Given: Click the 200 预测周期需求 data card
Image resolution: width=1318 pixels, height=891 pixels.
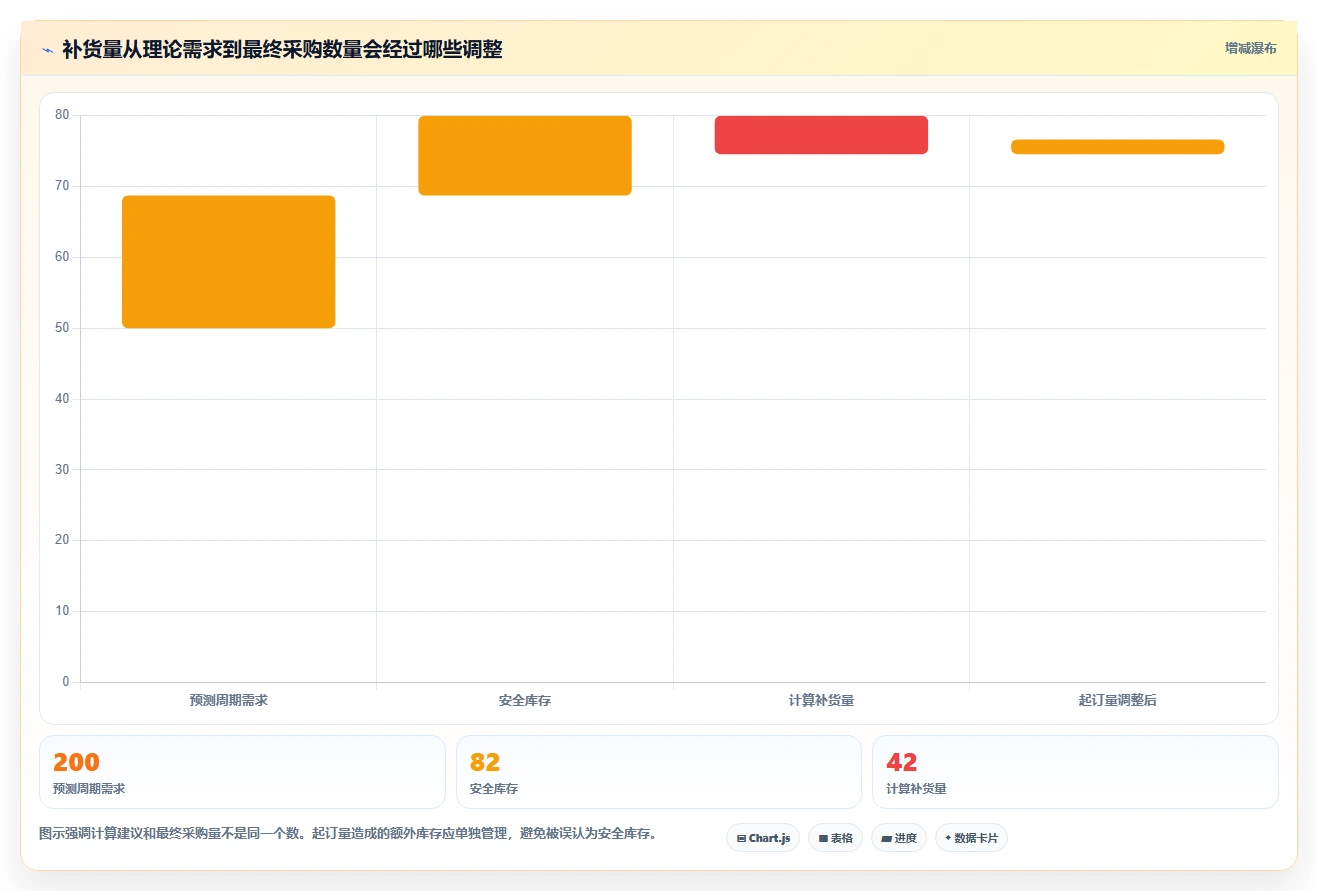Looking at the screenshot, I should pos(242,772).
